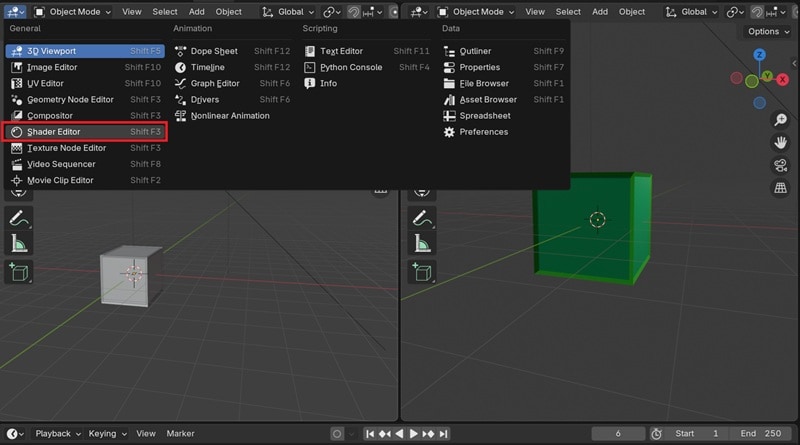Toggle camera view icon
This screenshot has width=800, height=445.
point(780,165)
